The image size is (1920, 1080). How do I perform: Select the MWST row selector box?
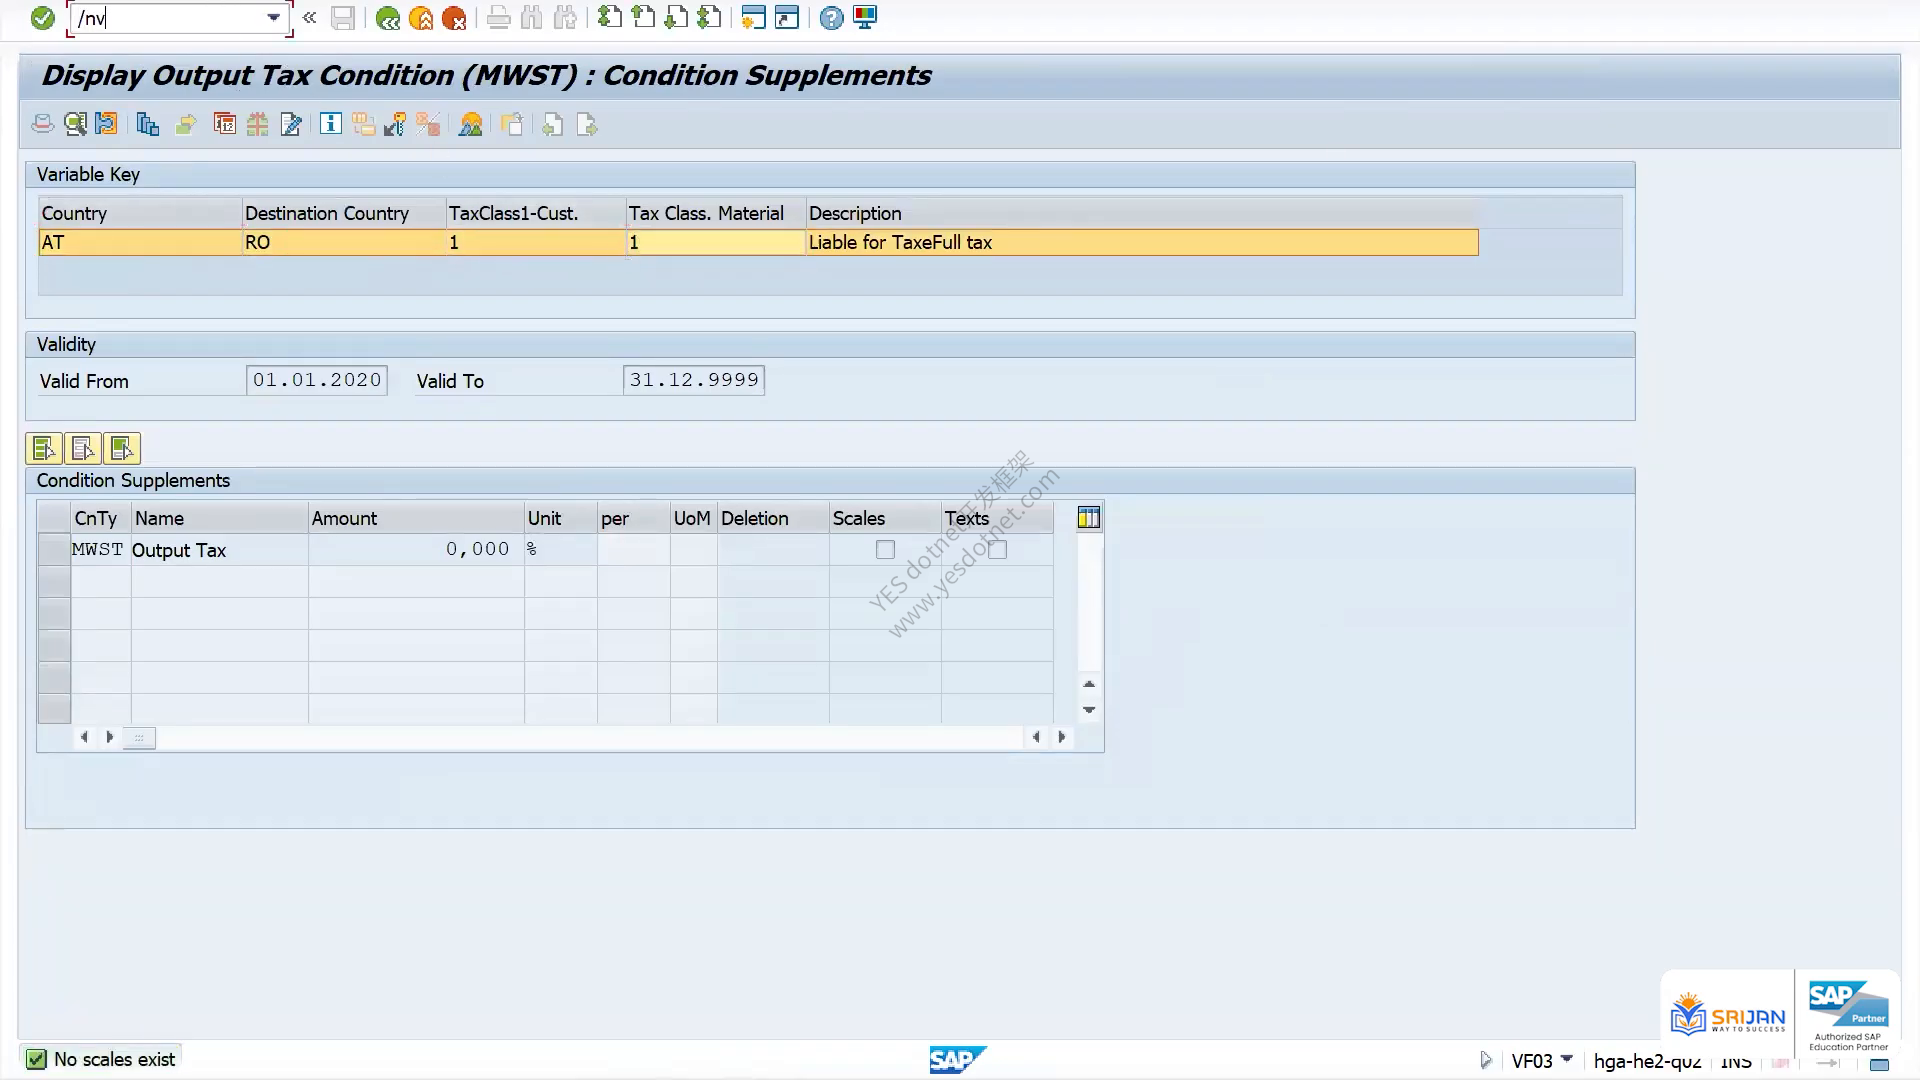[54, 549]
